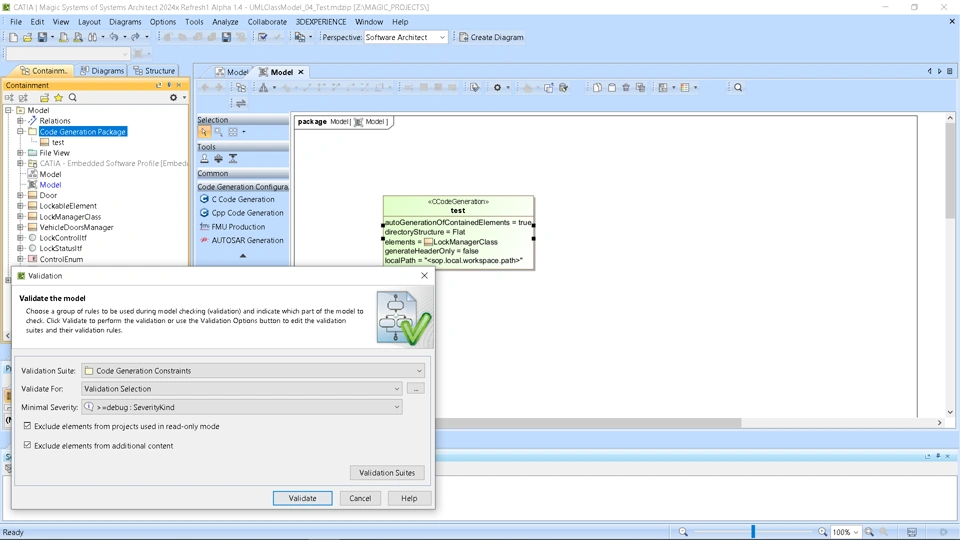
Task: Select the zoom area tool in Selection palette
Action: (218, 132)
